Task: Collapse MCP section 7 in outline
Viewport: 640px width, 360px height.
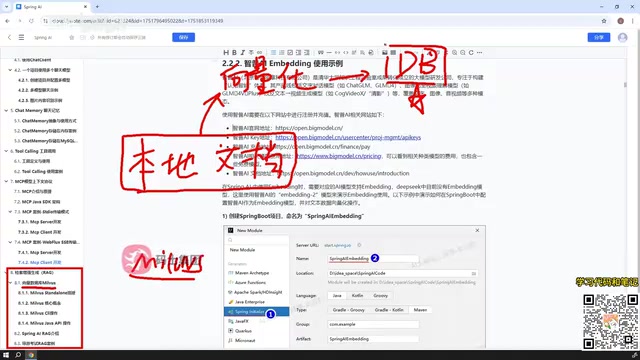Action: click(6, 181)
